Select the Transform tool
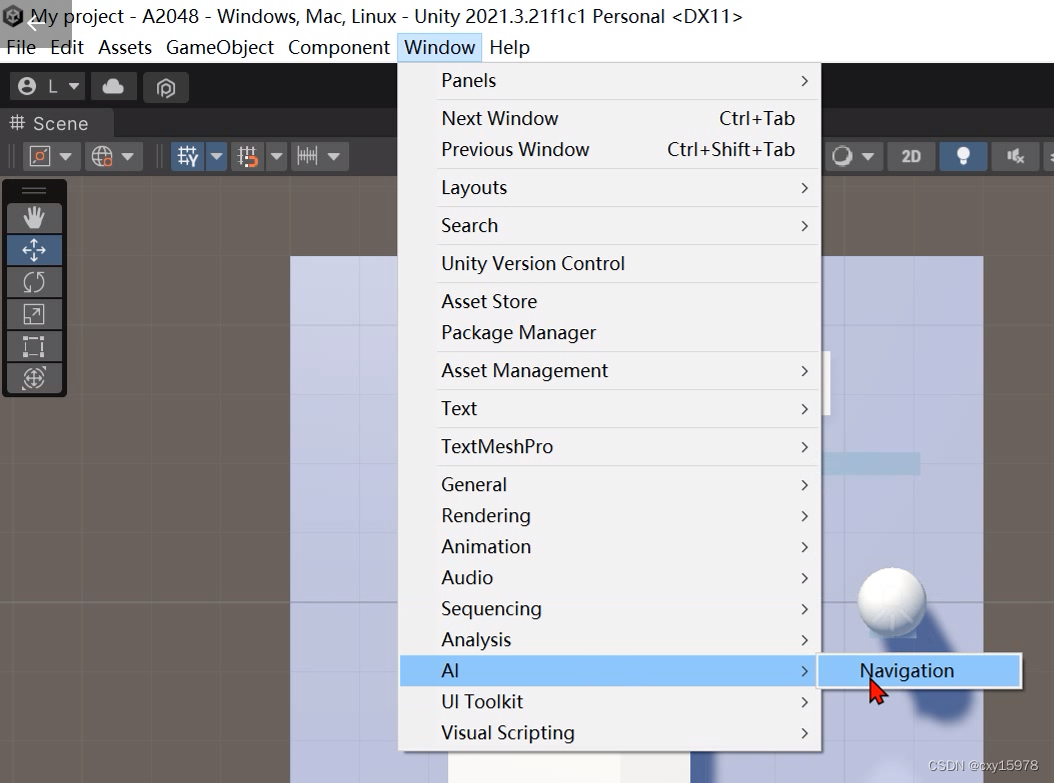This screenshot has width=1054, height=783. 34,378
